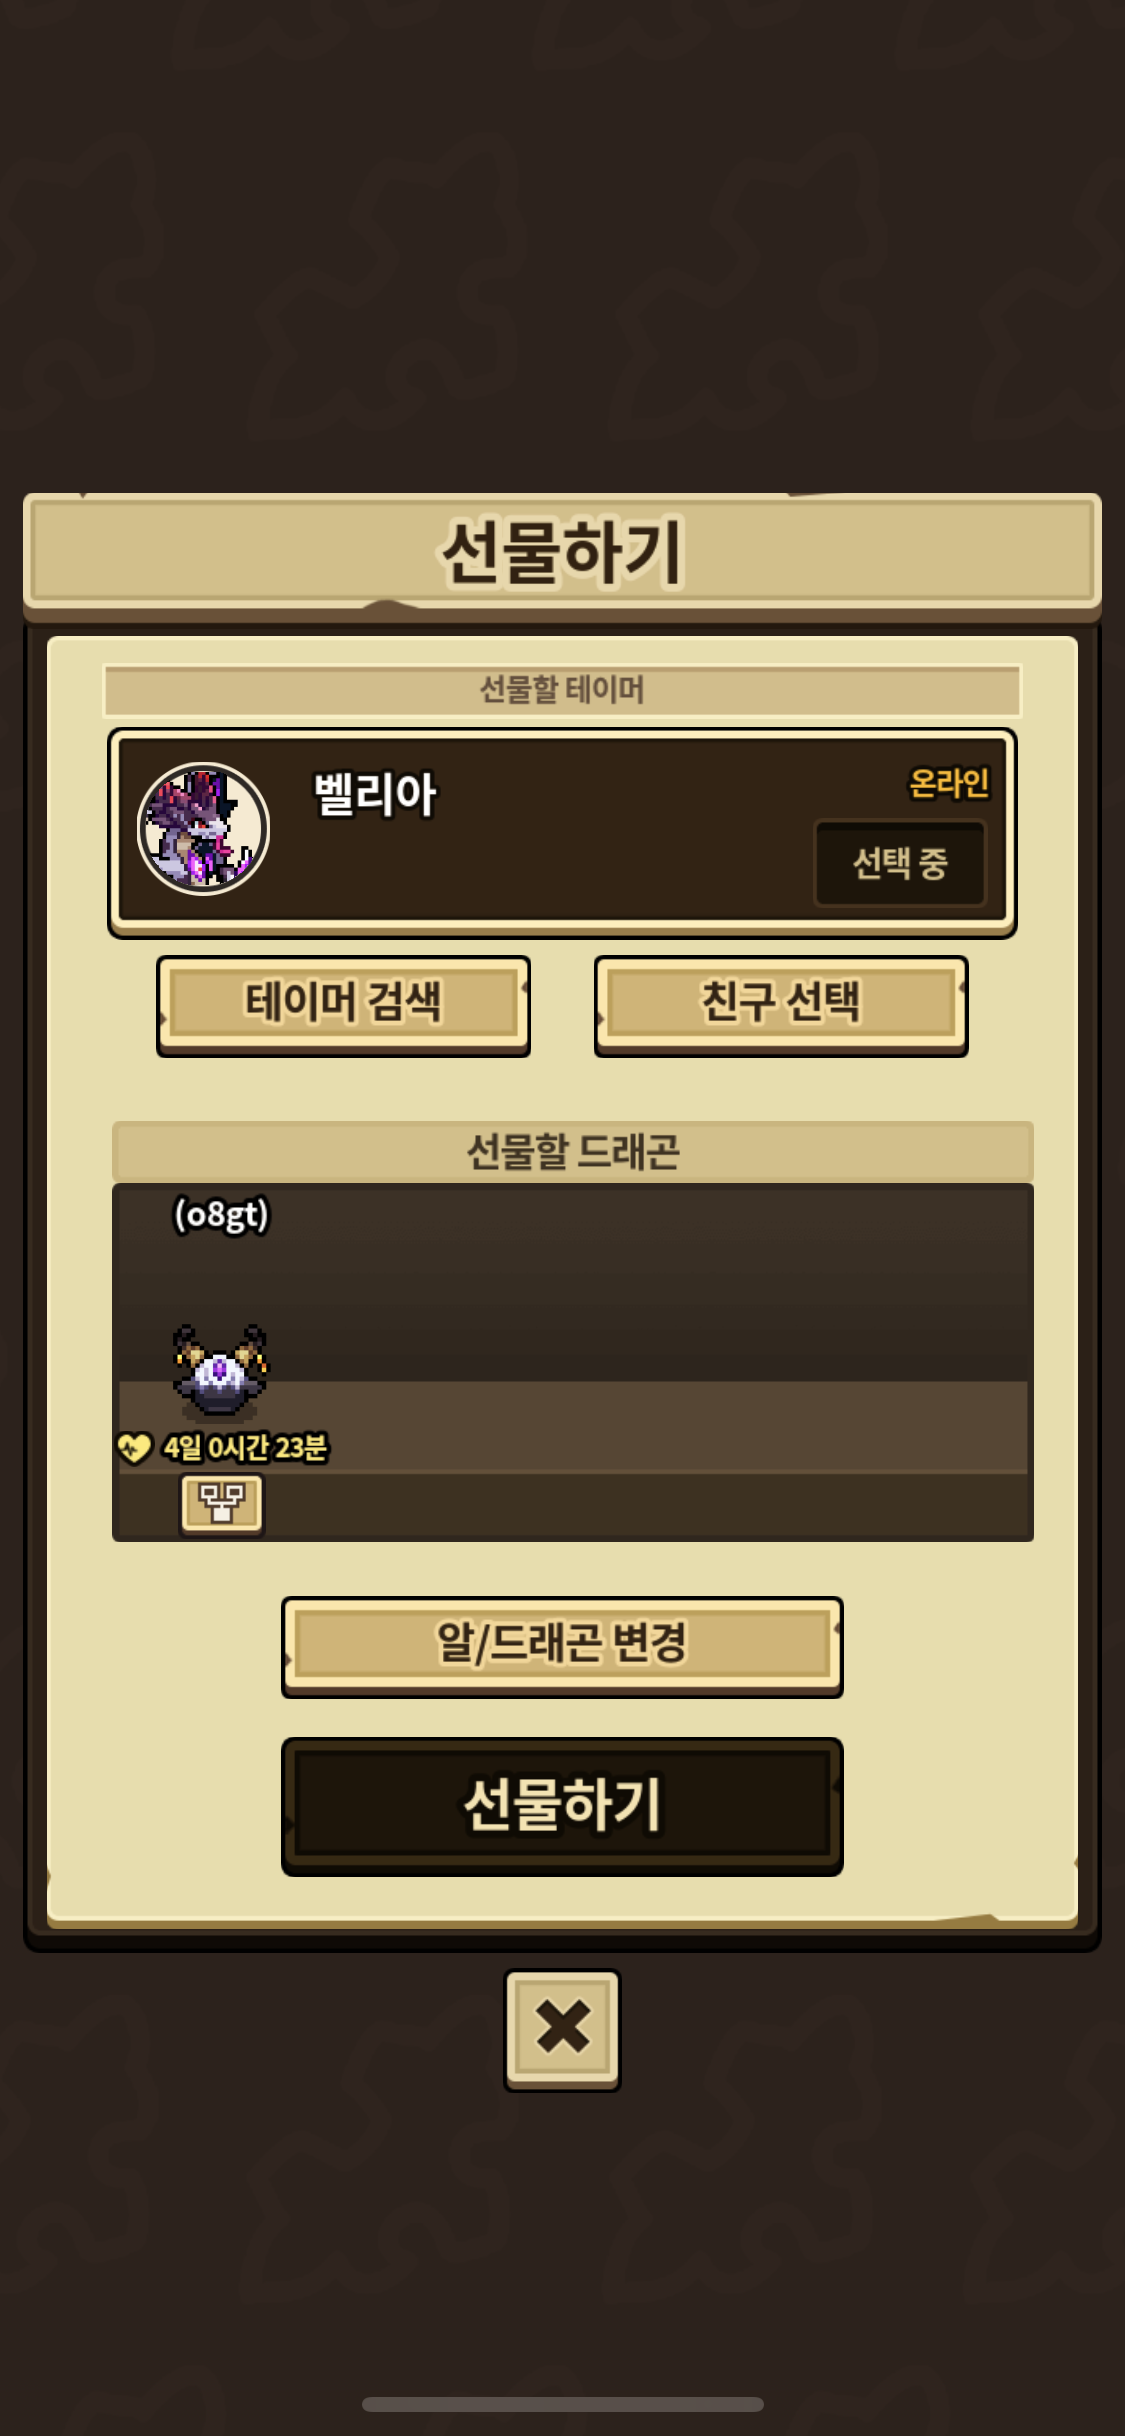Confirm with the dark 선물하기 button
Screen dimensions: 1125x2436
coord(562,1805)
